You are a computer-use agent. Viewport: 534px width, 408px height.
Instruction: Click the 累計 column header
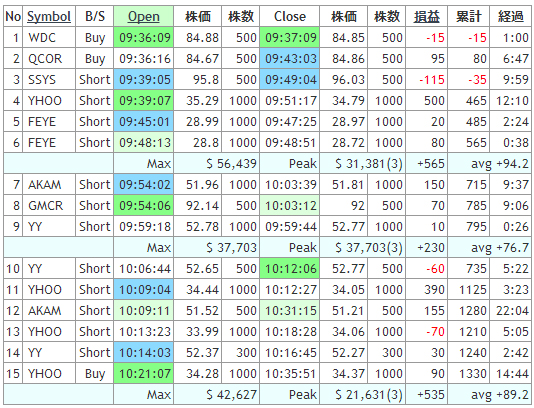tap(469, 16)
